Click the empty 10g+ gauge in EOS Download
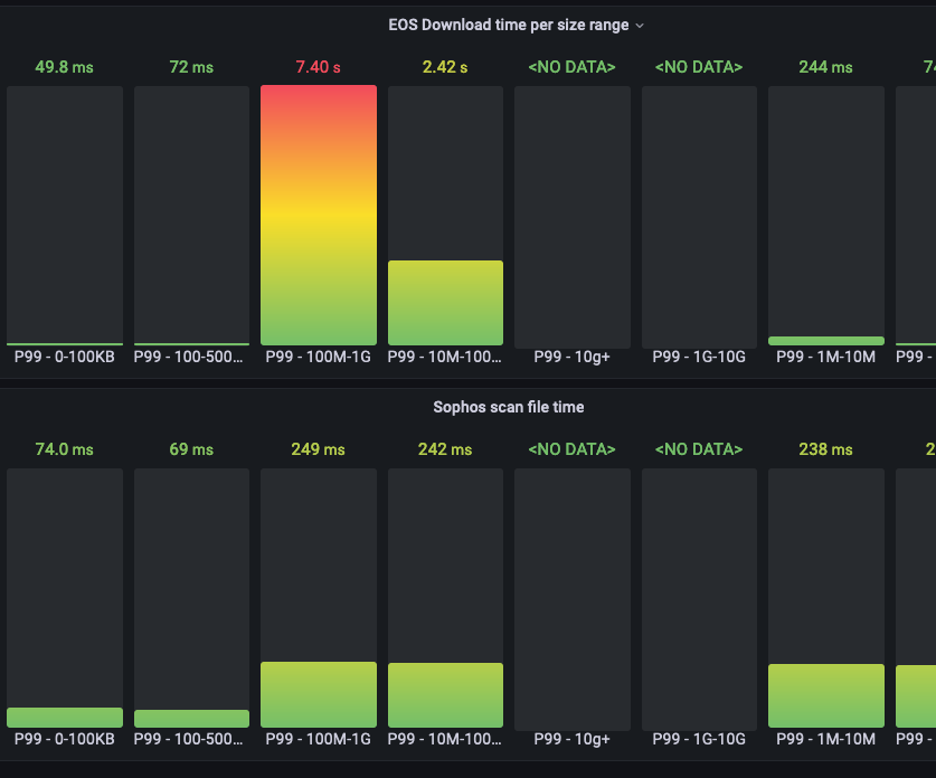The height and width of the screenshot is (778, 936). (x=572, y=215)
